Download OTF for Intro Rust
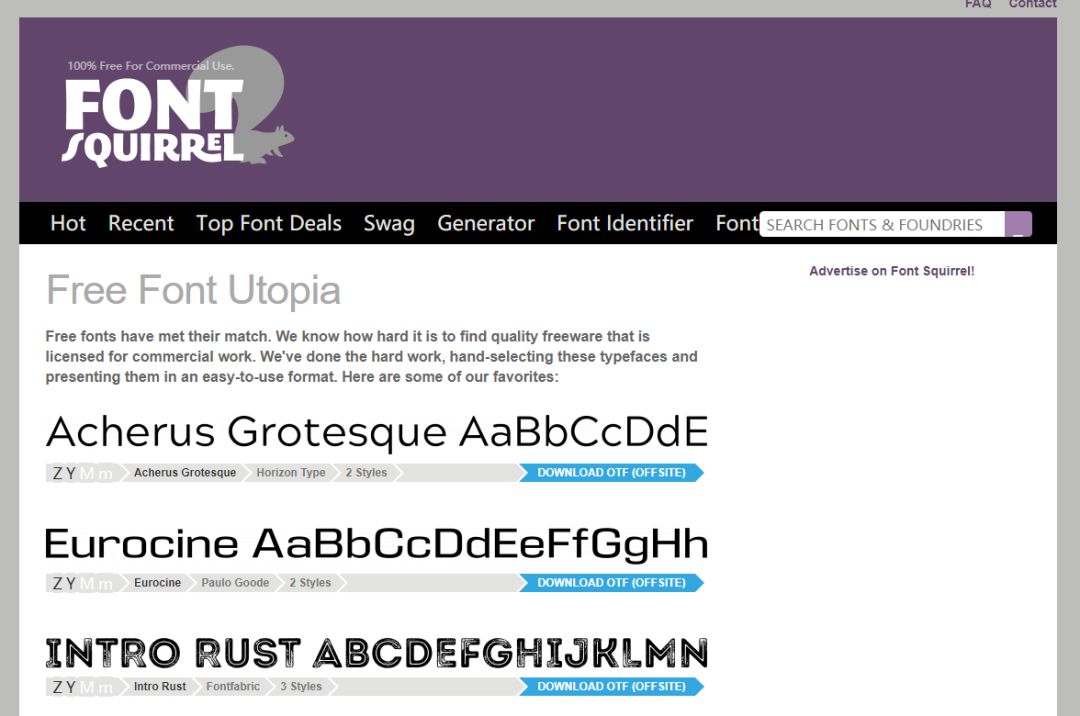Screen dimensions: 1080x716 tap(611, 686)
